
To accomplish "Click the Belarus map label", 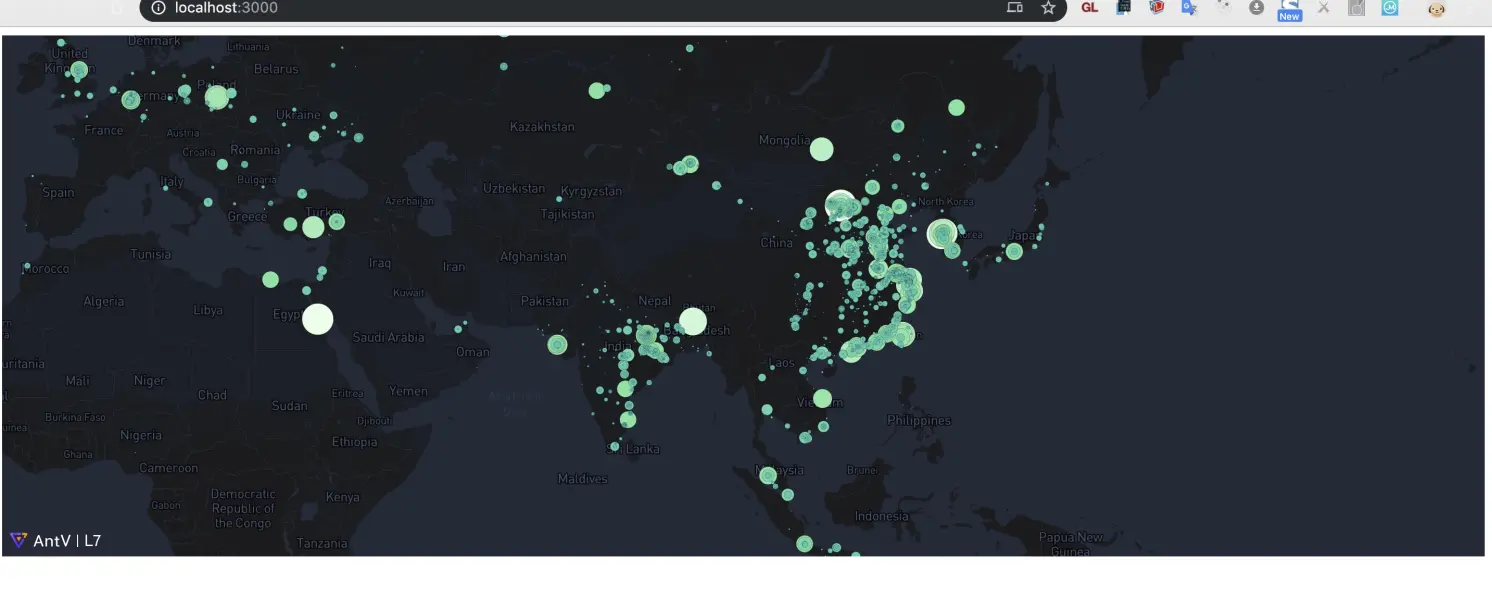I will coord(276,69).
